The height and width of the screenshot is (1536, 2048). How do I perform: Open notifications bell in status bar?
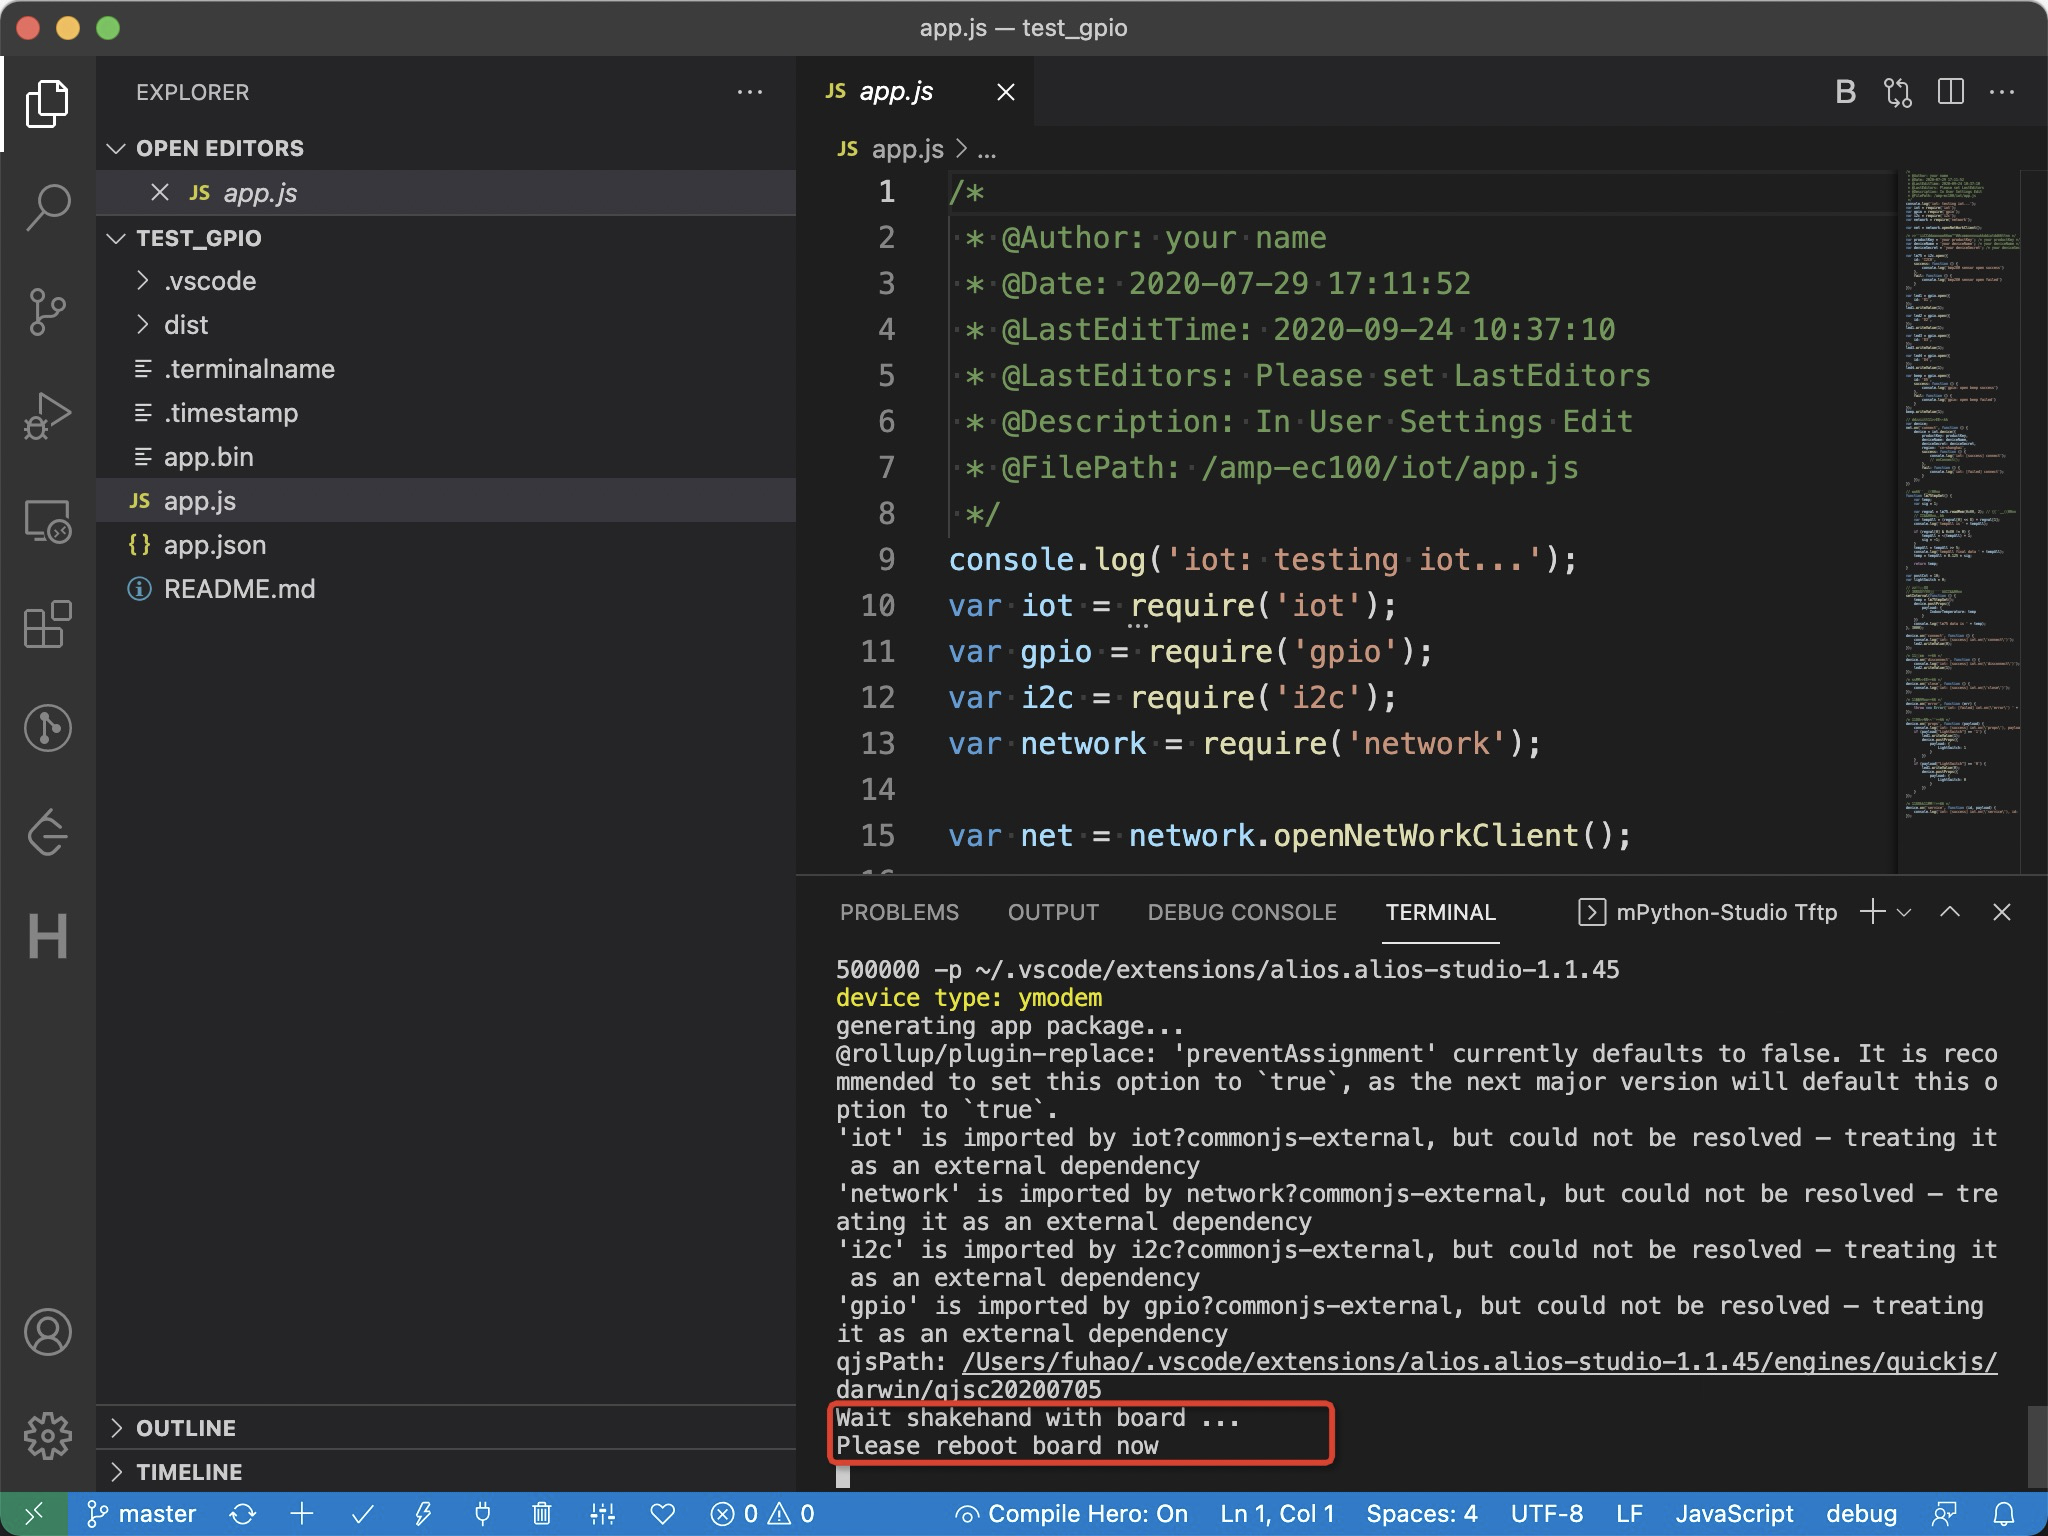[x=2004, y=1514]
